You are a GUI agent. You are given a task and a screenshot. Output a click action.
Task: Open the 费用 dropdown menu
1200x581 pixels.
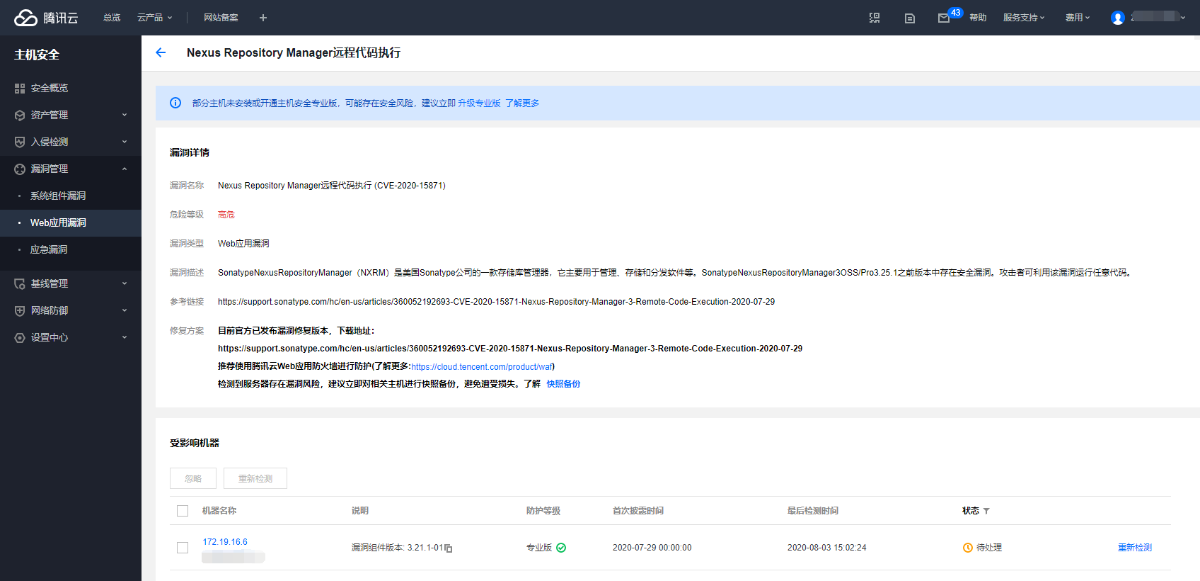[x=1077, y=17]
